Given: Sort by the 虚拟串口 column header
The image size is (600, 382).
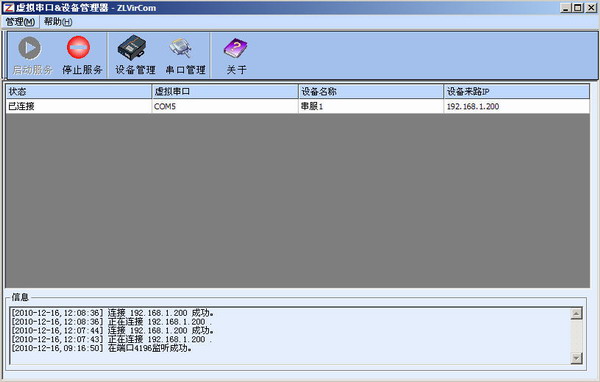Looking at the screenshot, I should [225, 91].
